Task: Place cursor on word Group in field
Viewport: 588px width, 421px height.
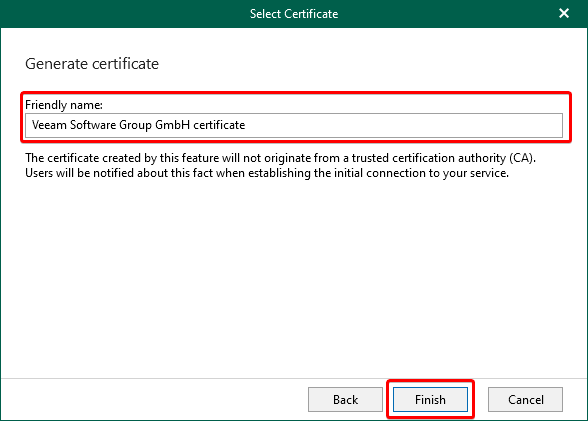Action: (x=135, y=125)
